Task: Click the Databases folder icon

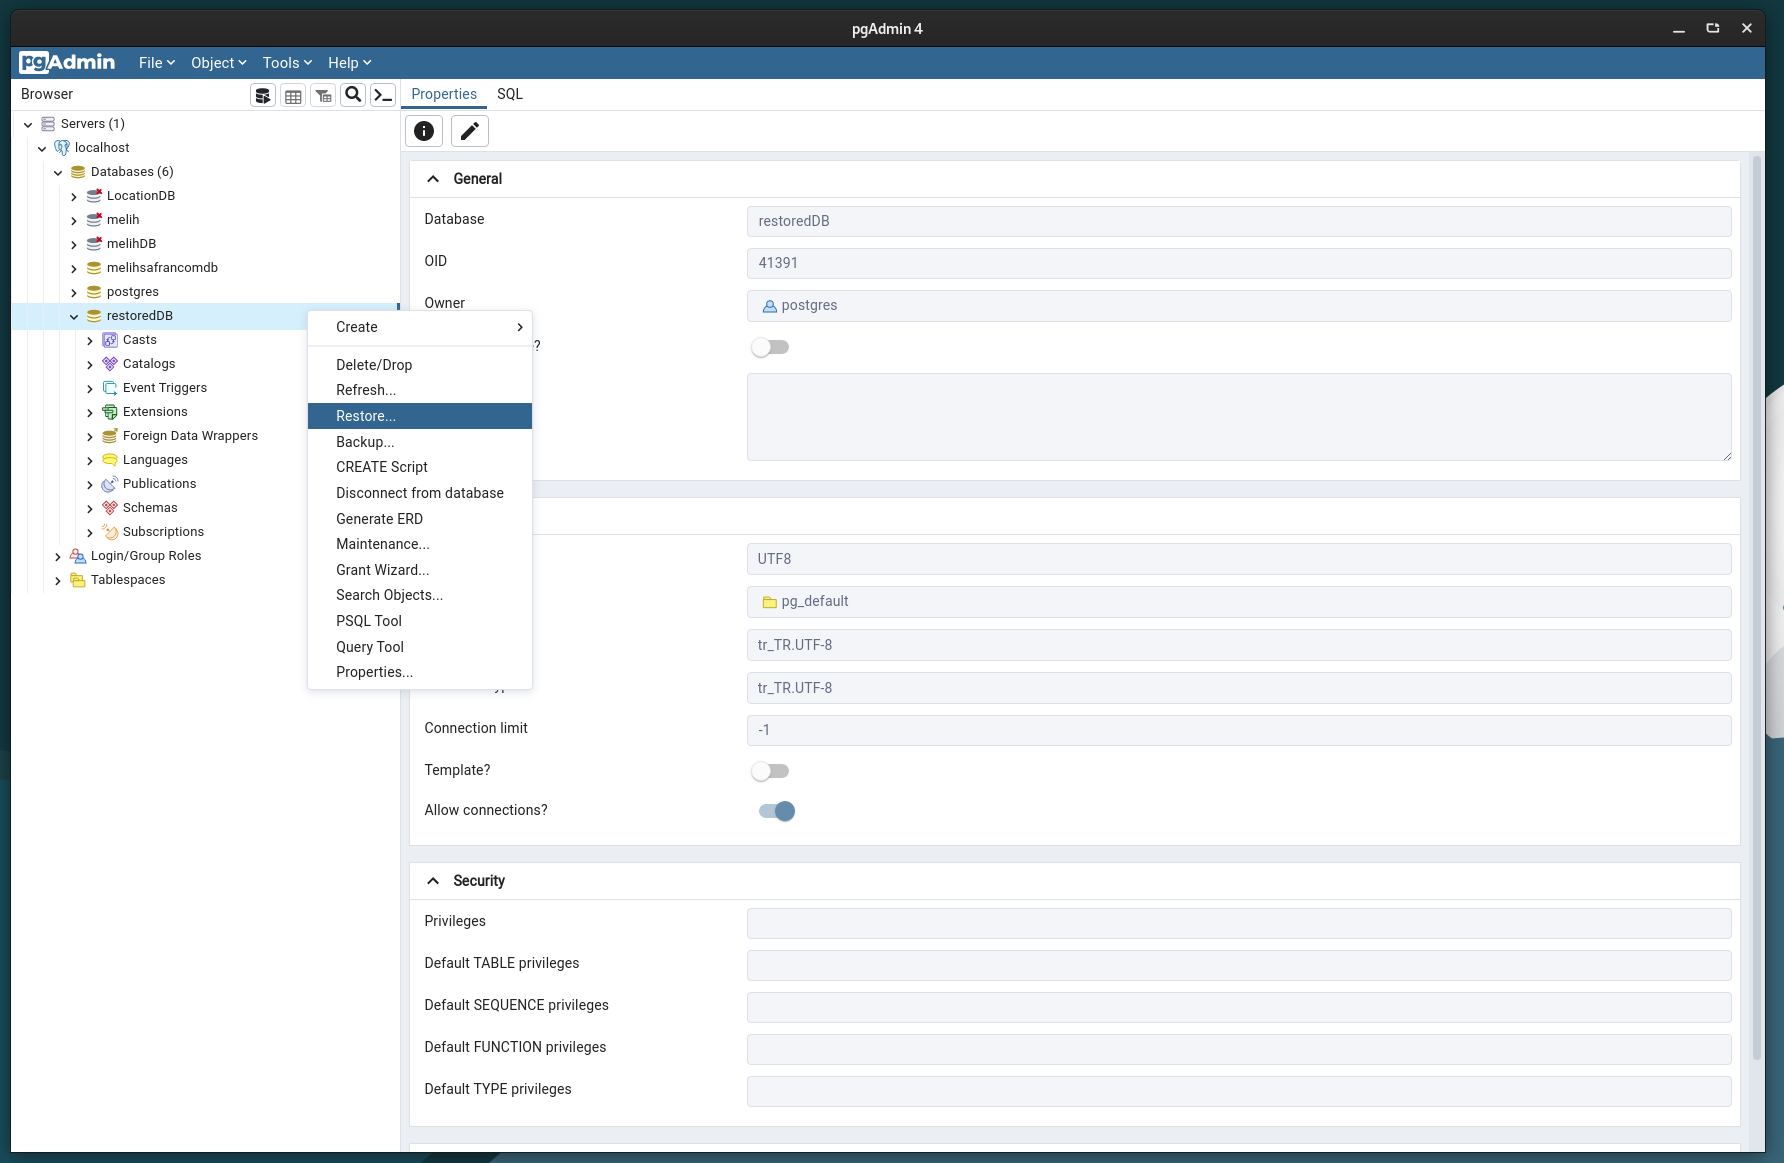Action: (x=78, y=172)
